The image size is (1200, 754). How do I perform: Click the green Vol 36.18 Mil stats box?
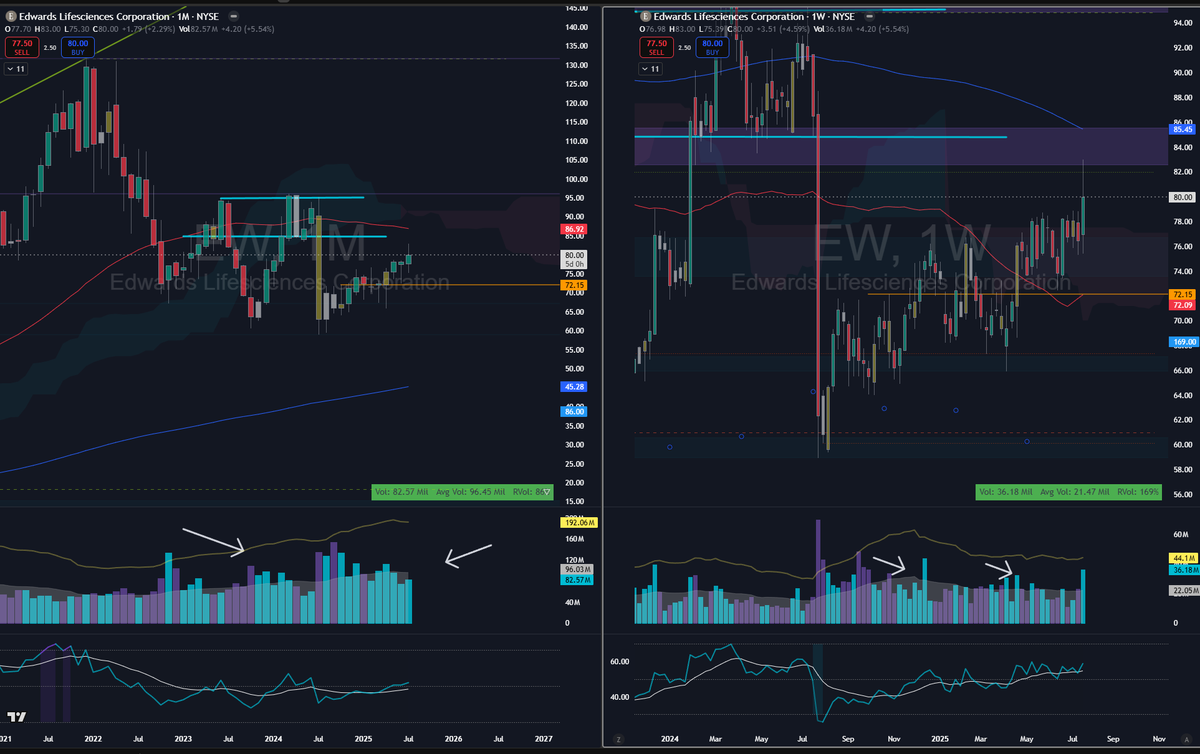coord(1067,492)
